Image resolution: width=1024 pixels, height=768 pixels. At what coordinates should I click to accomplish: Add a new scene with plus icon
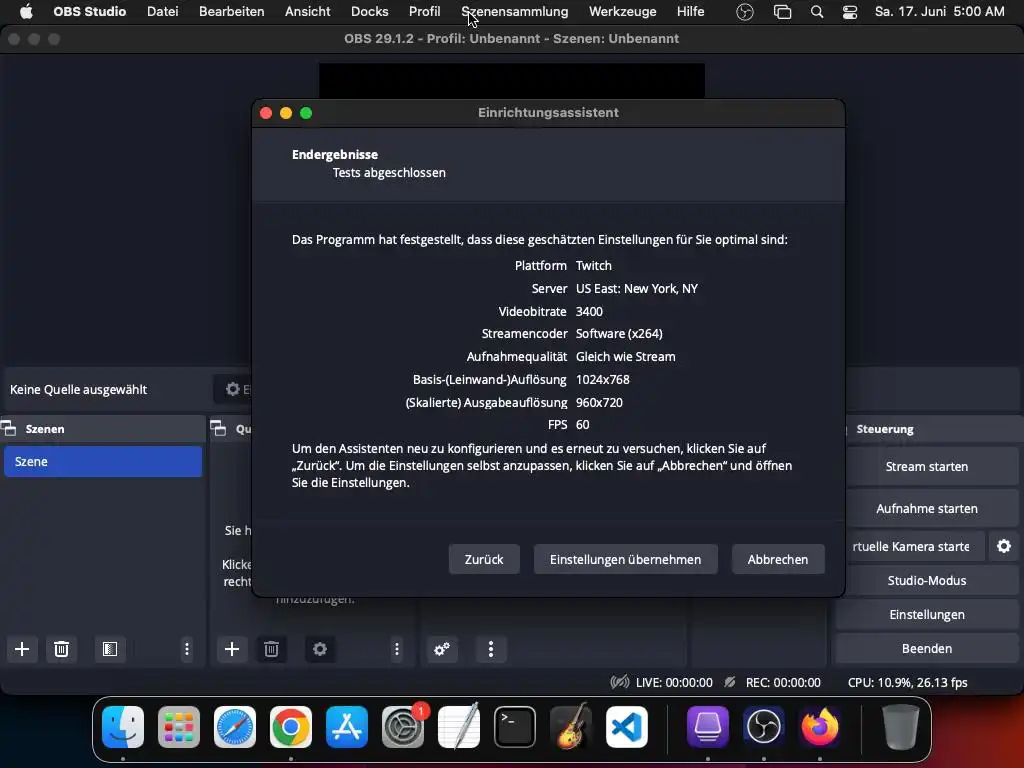point(22,649)
